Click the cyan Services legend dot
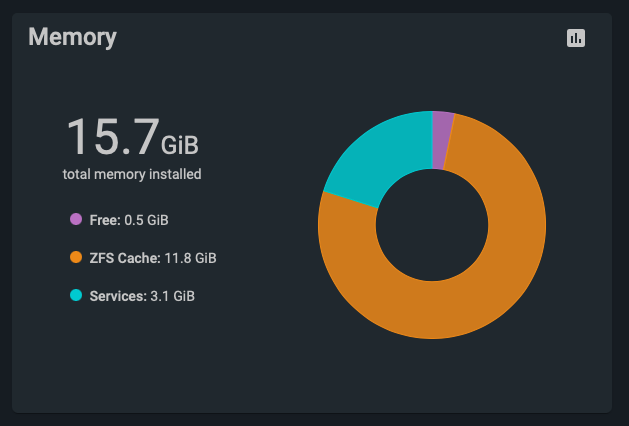 pyautogui.click(x=75, y=296)
